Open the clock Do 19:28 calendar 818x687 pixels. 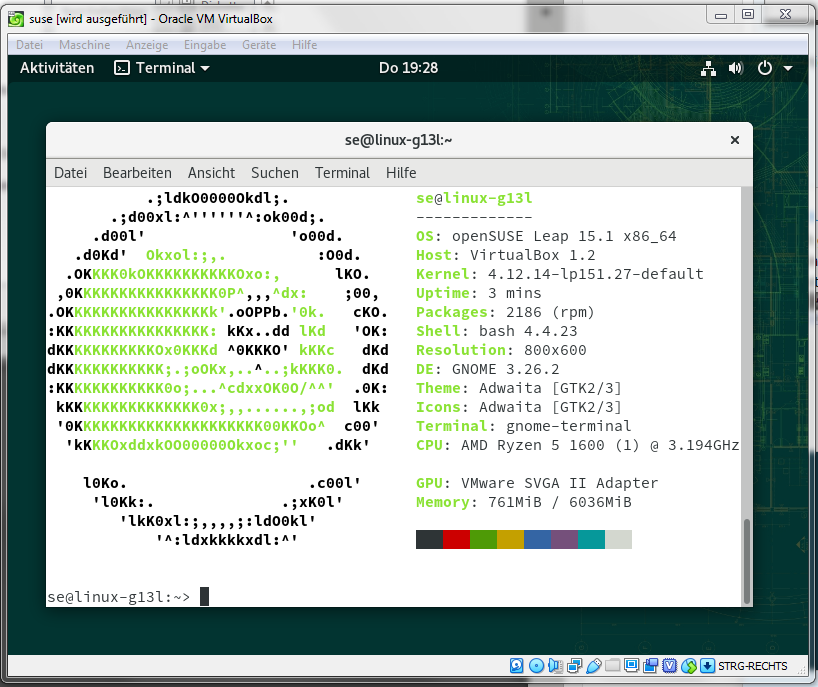point(408,68)
